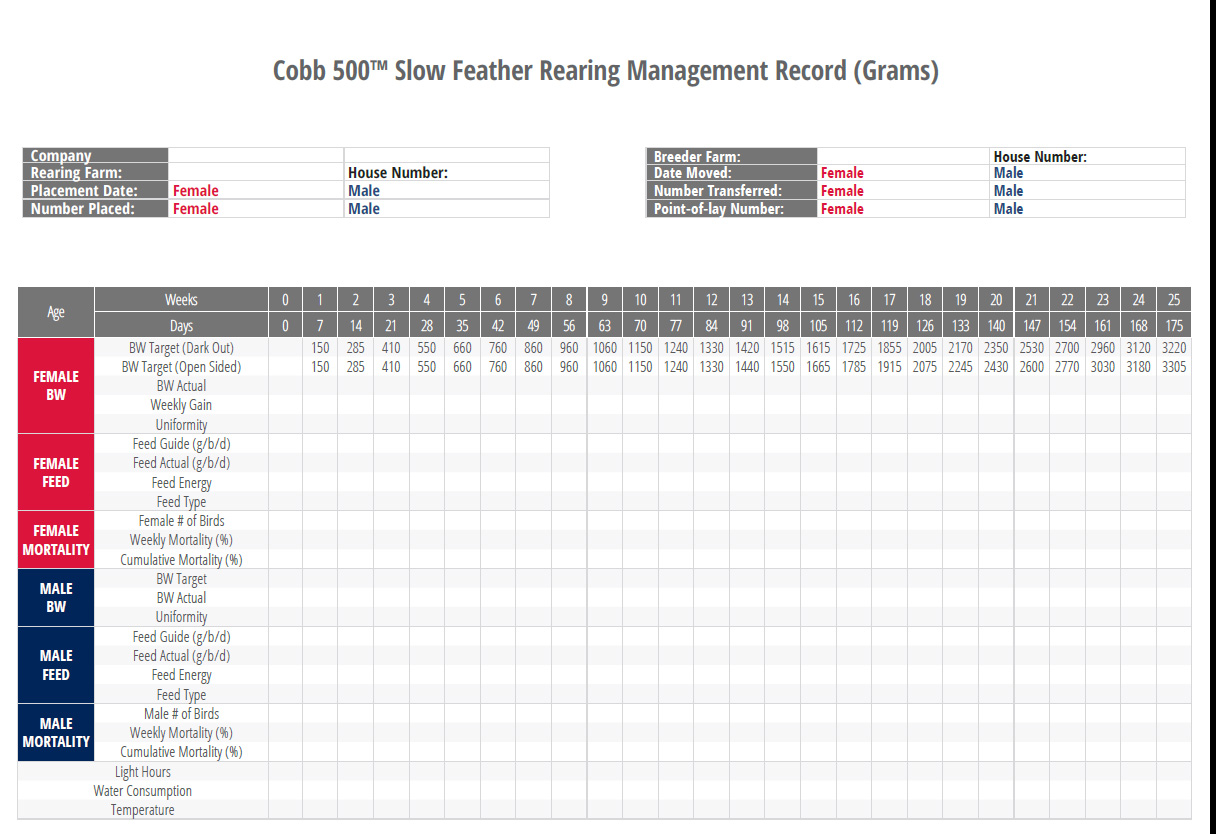Click the Breeder Farm blank field

[x=903, y=156]
